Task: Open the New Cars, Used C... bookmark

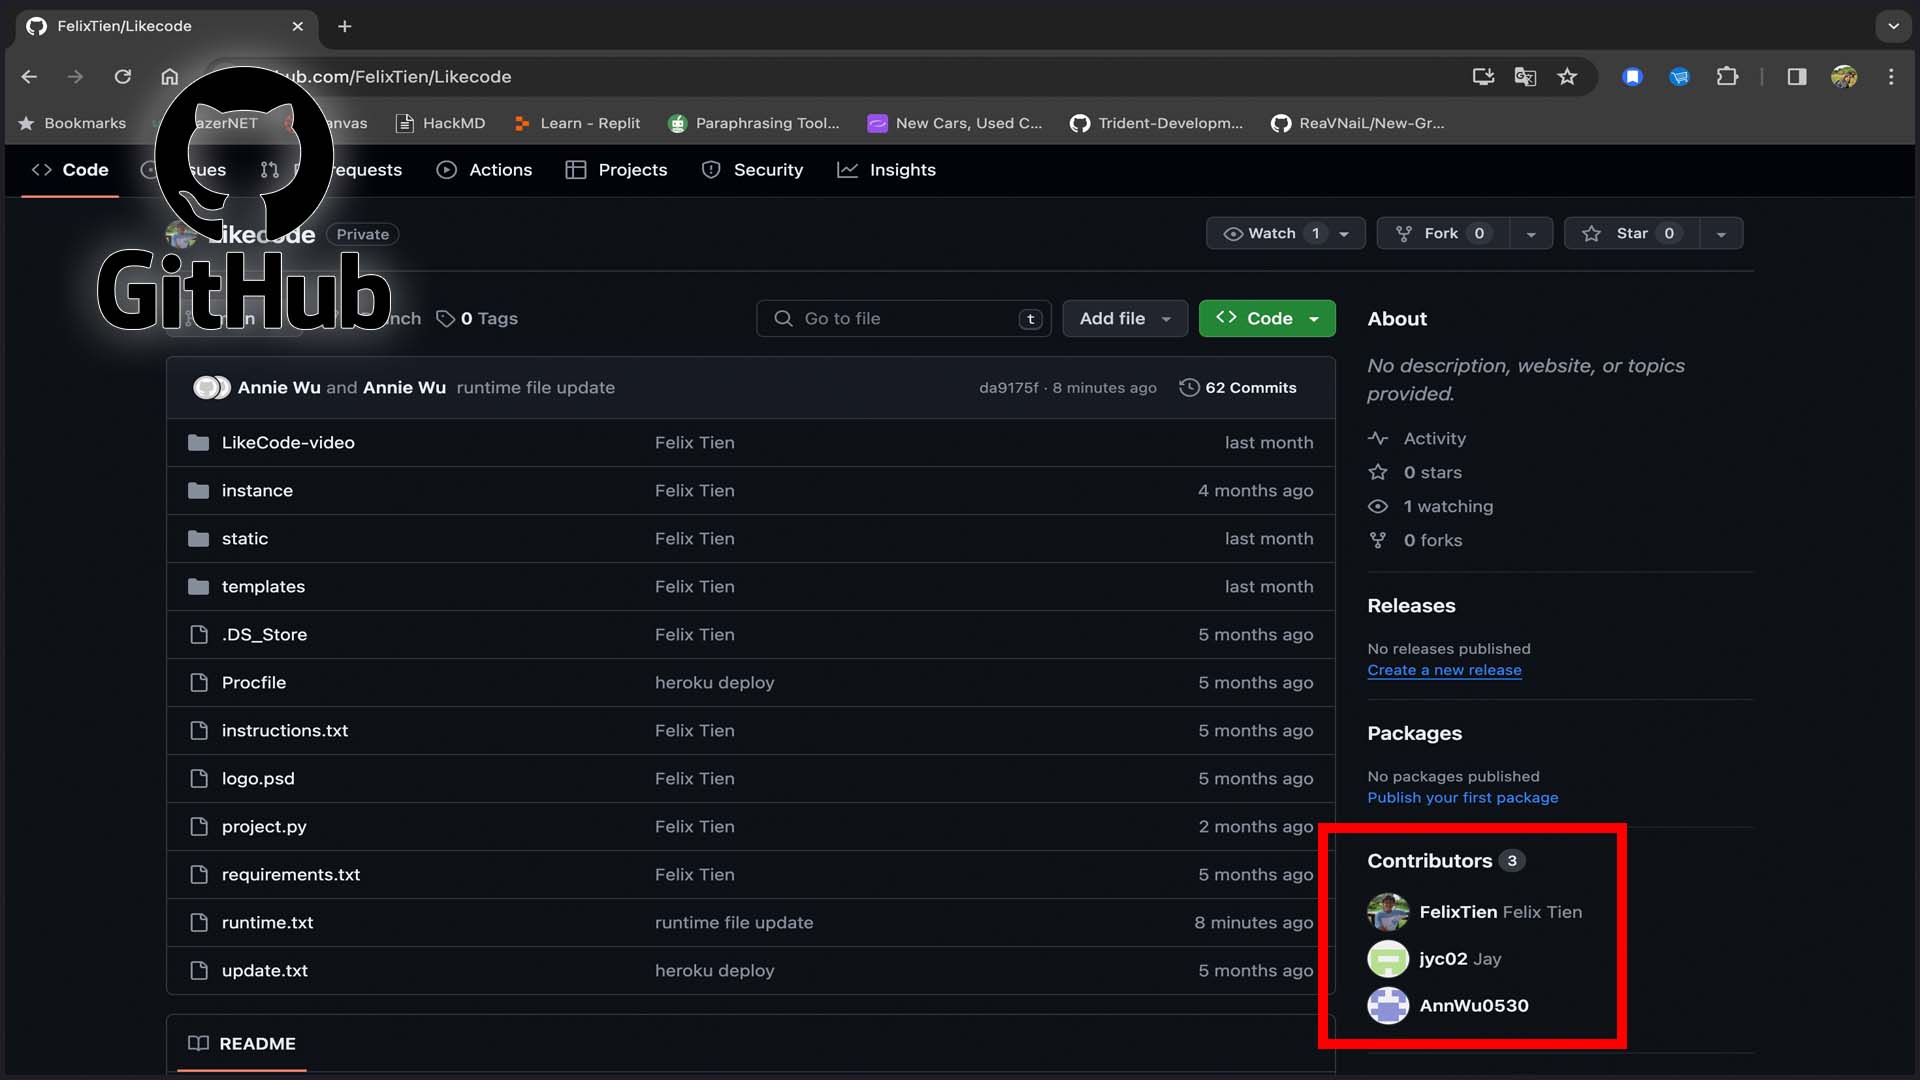Action: point(955,123)
